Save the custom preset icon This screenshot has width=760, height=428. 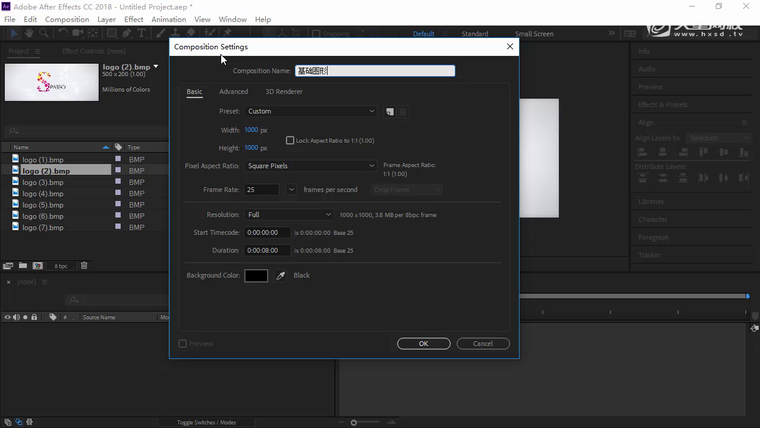point(390,111)
